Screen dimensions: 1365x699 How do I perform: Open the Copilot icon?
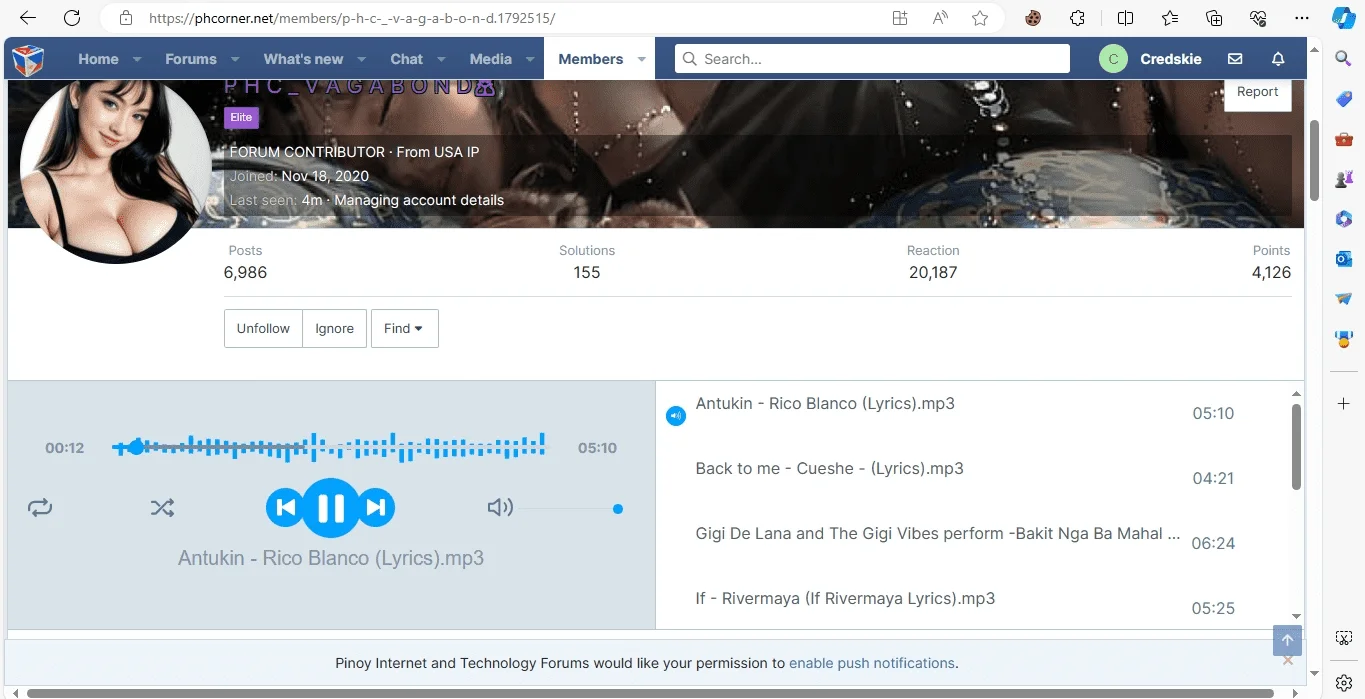click(1344, 18)
